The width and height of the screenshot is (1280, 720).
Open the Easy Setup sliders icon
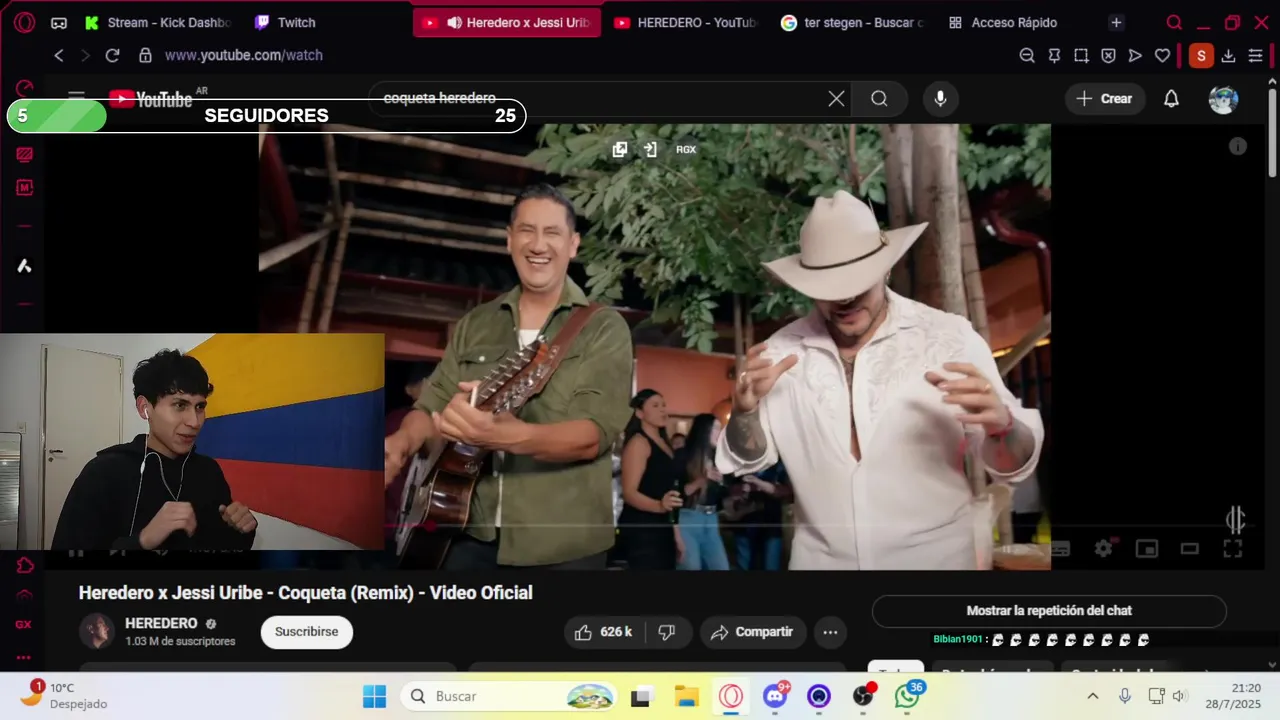pos(1255,56)
